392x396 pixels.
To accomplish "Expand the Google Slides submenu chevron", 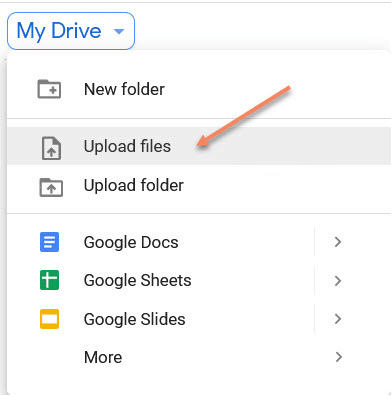I will click(338, 319).
